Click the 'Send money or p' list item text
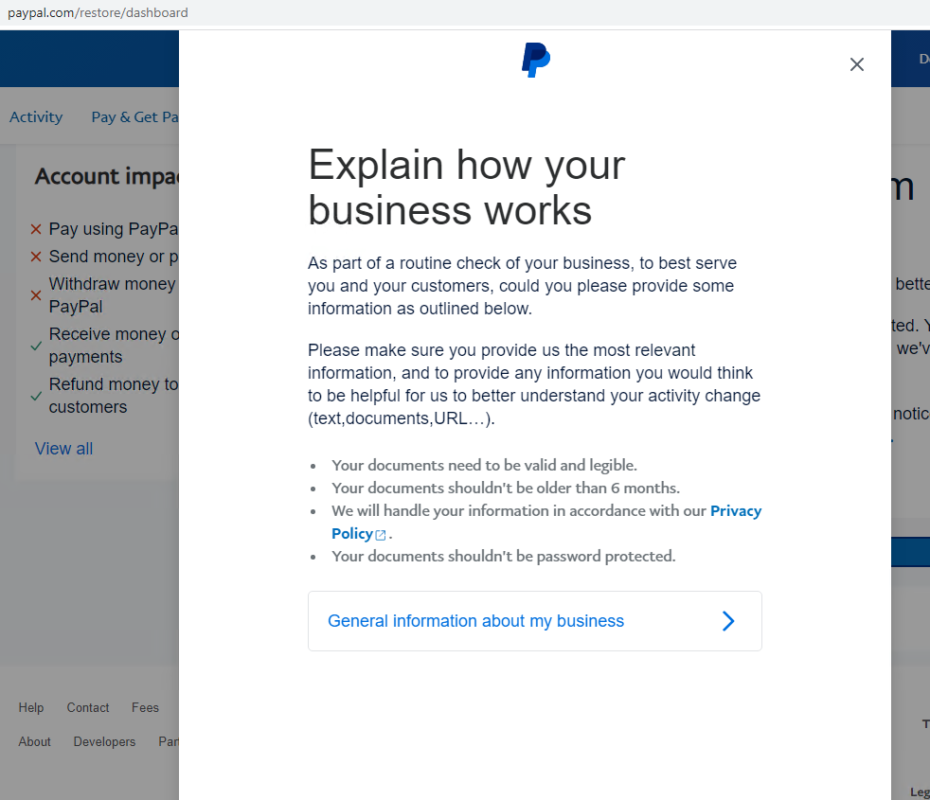The height and width of the screenshot is (800, 930). pyautogui.click(x=113, y=256)
